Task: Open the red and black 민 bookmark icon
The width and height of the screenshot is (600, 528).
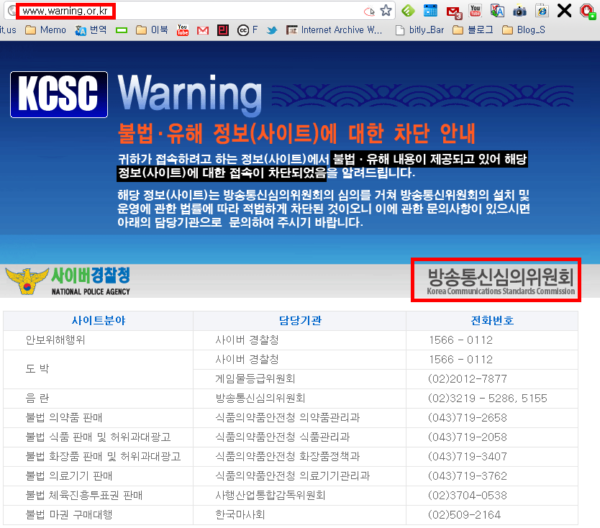Action: tap(223, 30)
